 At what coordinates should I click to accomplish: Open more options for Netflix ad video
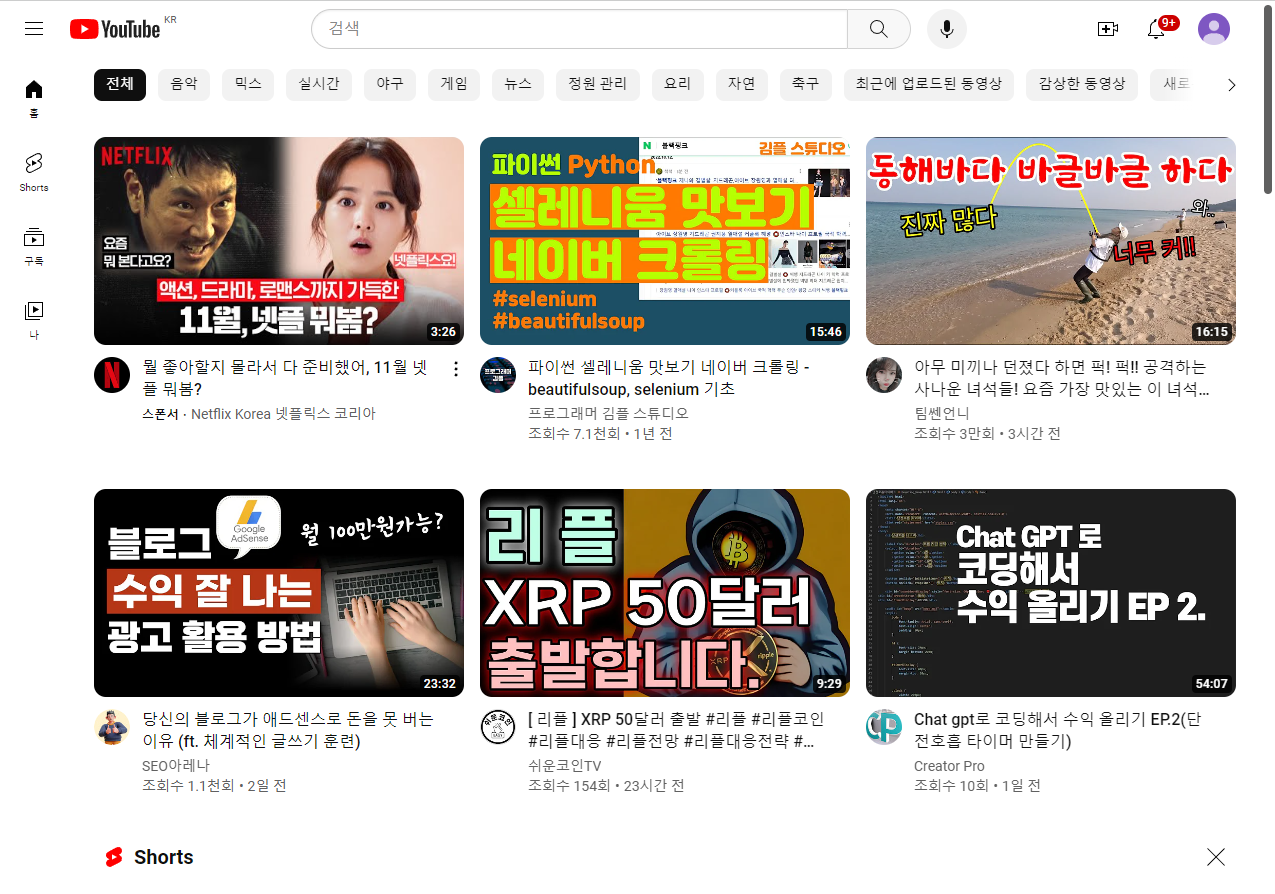pos(456,369)
